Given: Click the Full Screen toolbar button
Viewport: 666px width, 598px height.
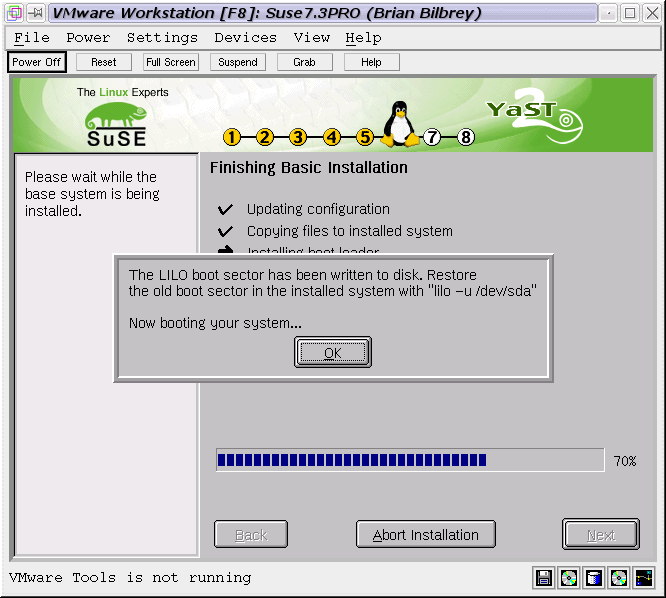Looking at the screenshot, I should click(x=170, y=62).
